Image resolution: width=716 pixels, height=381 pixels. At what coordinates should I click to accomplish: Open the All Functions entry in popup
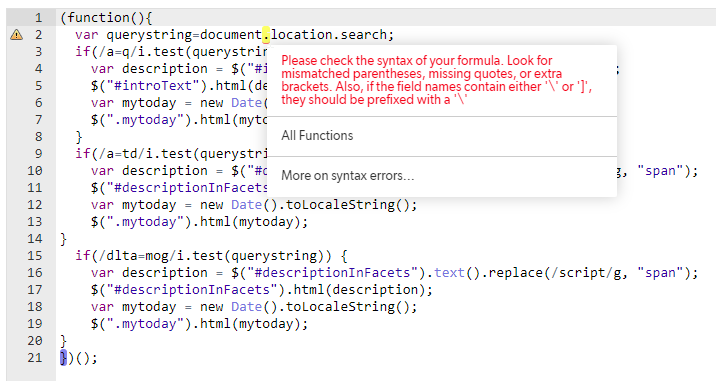pos(317,136)
